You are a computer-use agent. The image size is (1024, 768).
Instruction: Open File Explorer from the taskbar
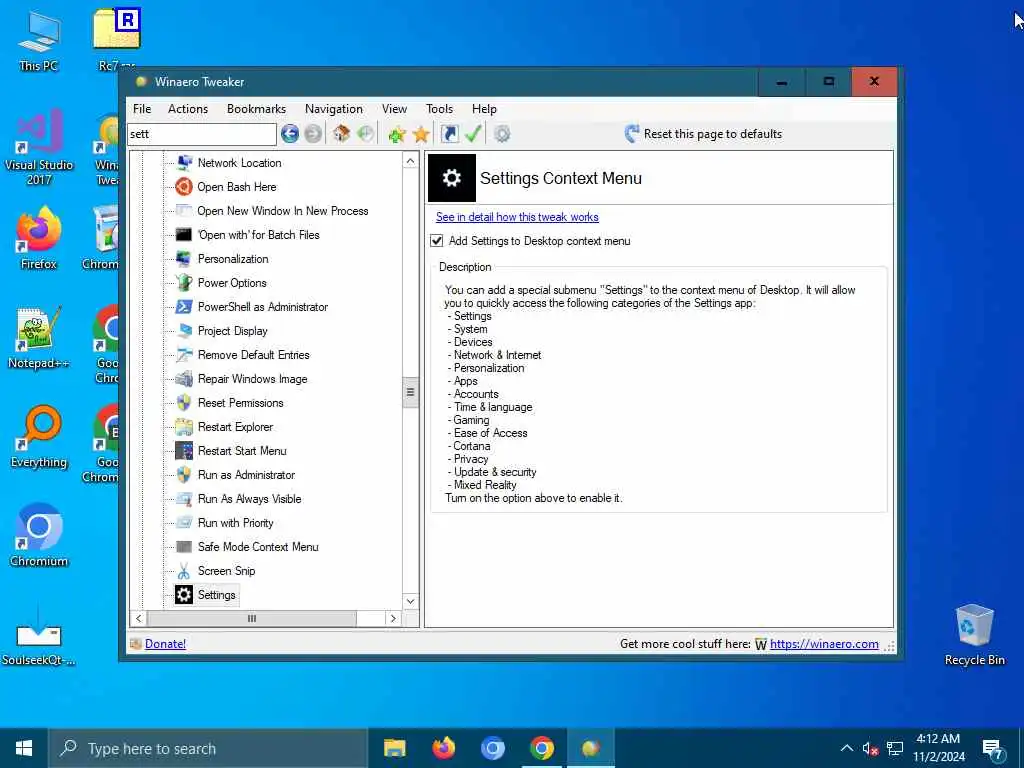tap(394, 748)
